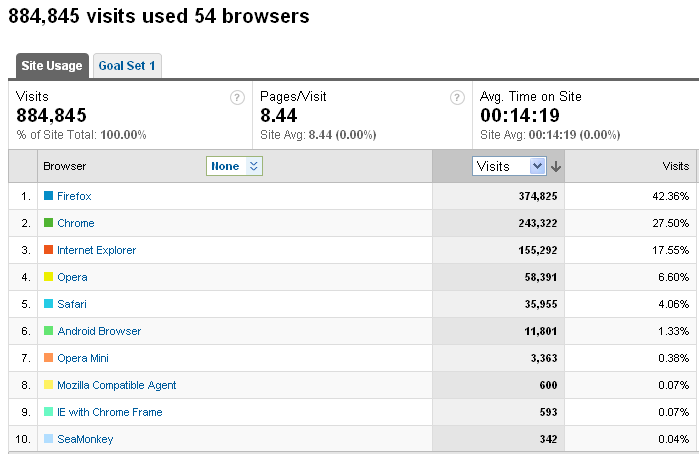Click the descending sort arrow beside Visits
The height and width of the screenshot is (454, 699).
coord(555,166)
